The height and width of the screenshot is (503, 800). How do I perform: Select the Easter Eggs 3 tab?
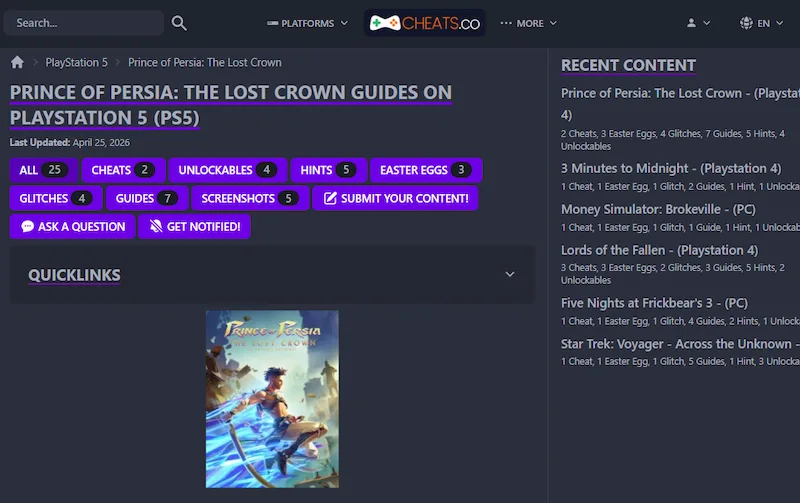(426, 170)
